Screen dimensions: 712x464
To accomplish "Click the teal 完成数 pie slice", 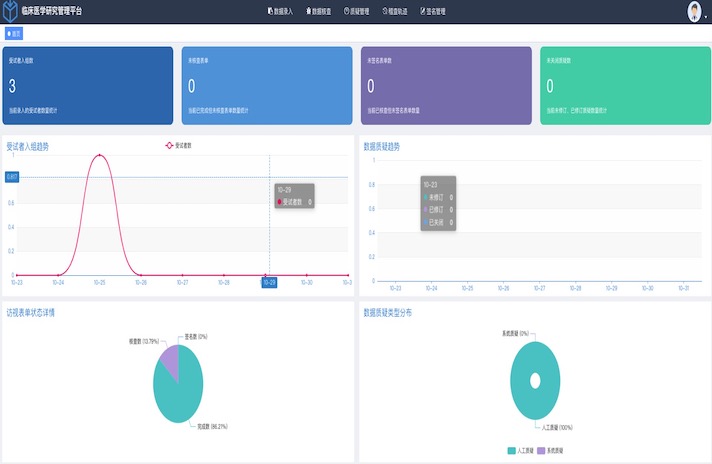I will [180, 392].
